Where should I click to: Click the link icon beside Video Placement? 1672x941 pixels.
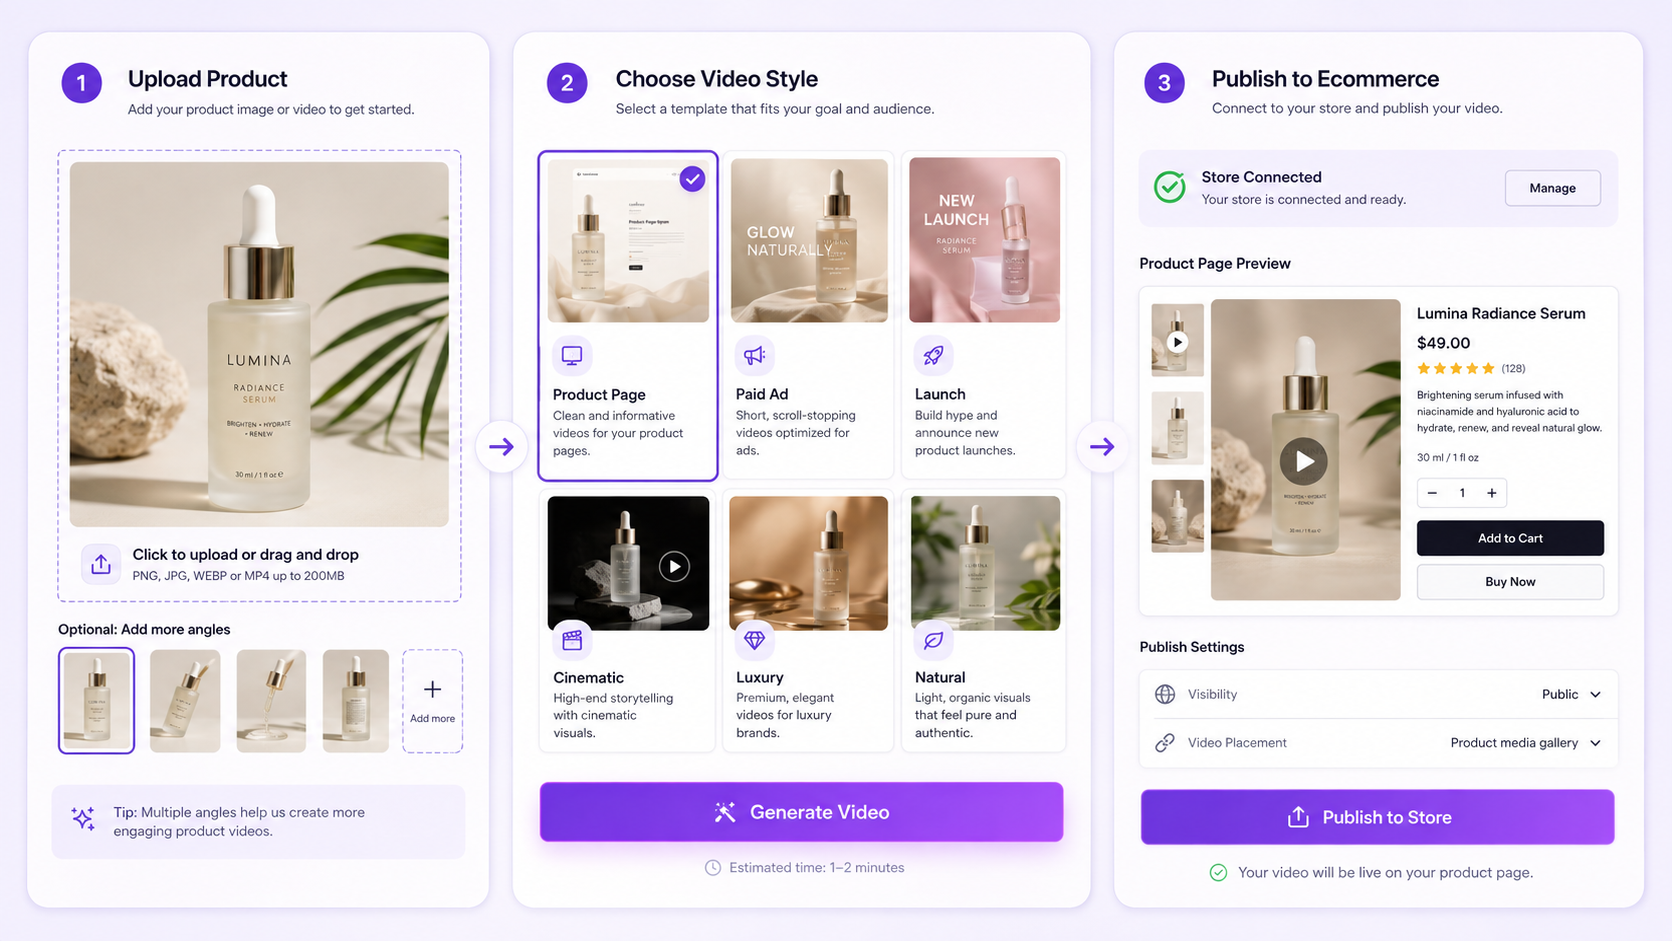1165,743
